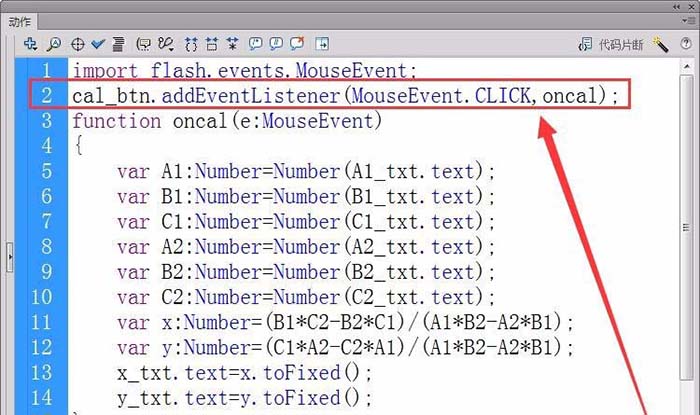
Task: Click the 'var C1:Number' code line
Action: pyautogui.click(x=306, y=222)
